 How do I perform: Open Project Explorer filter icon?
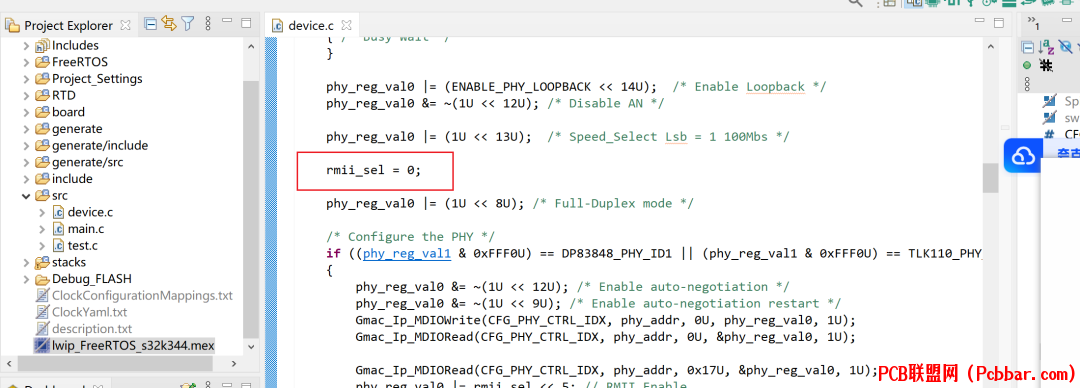(x=188, y=25)
